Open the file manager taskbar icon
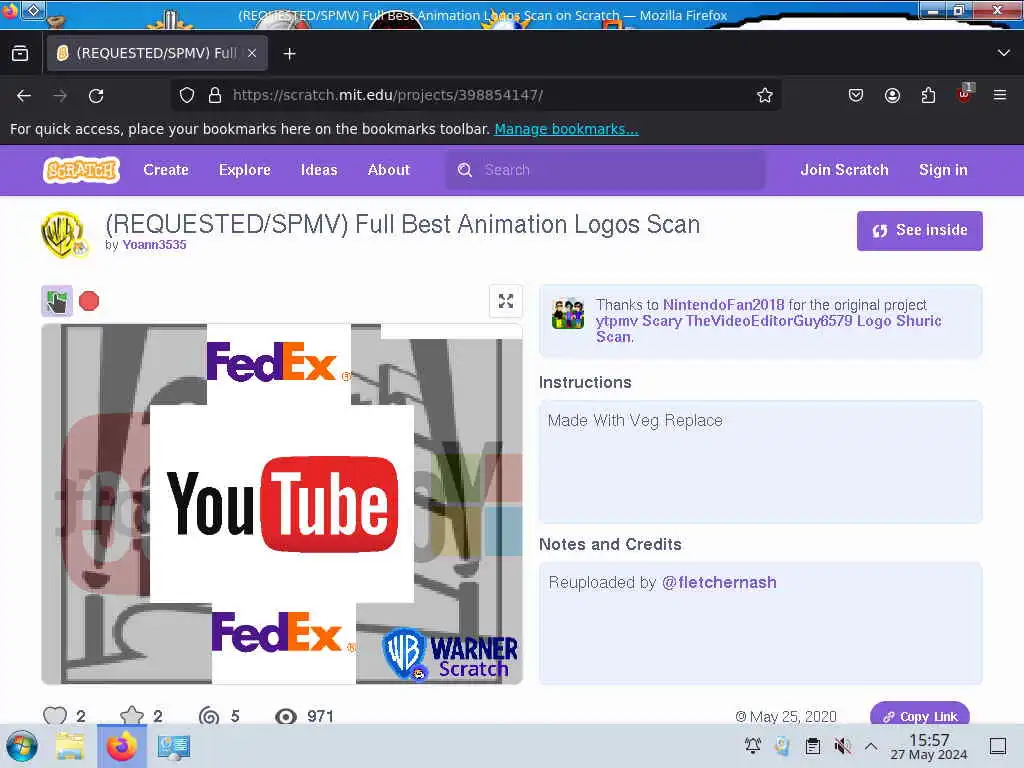1024x768 pixels. point(70,746)
